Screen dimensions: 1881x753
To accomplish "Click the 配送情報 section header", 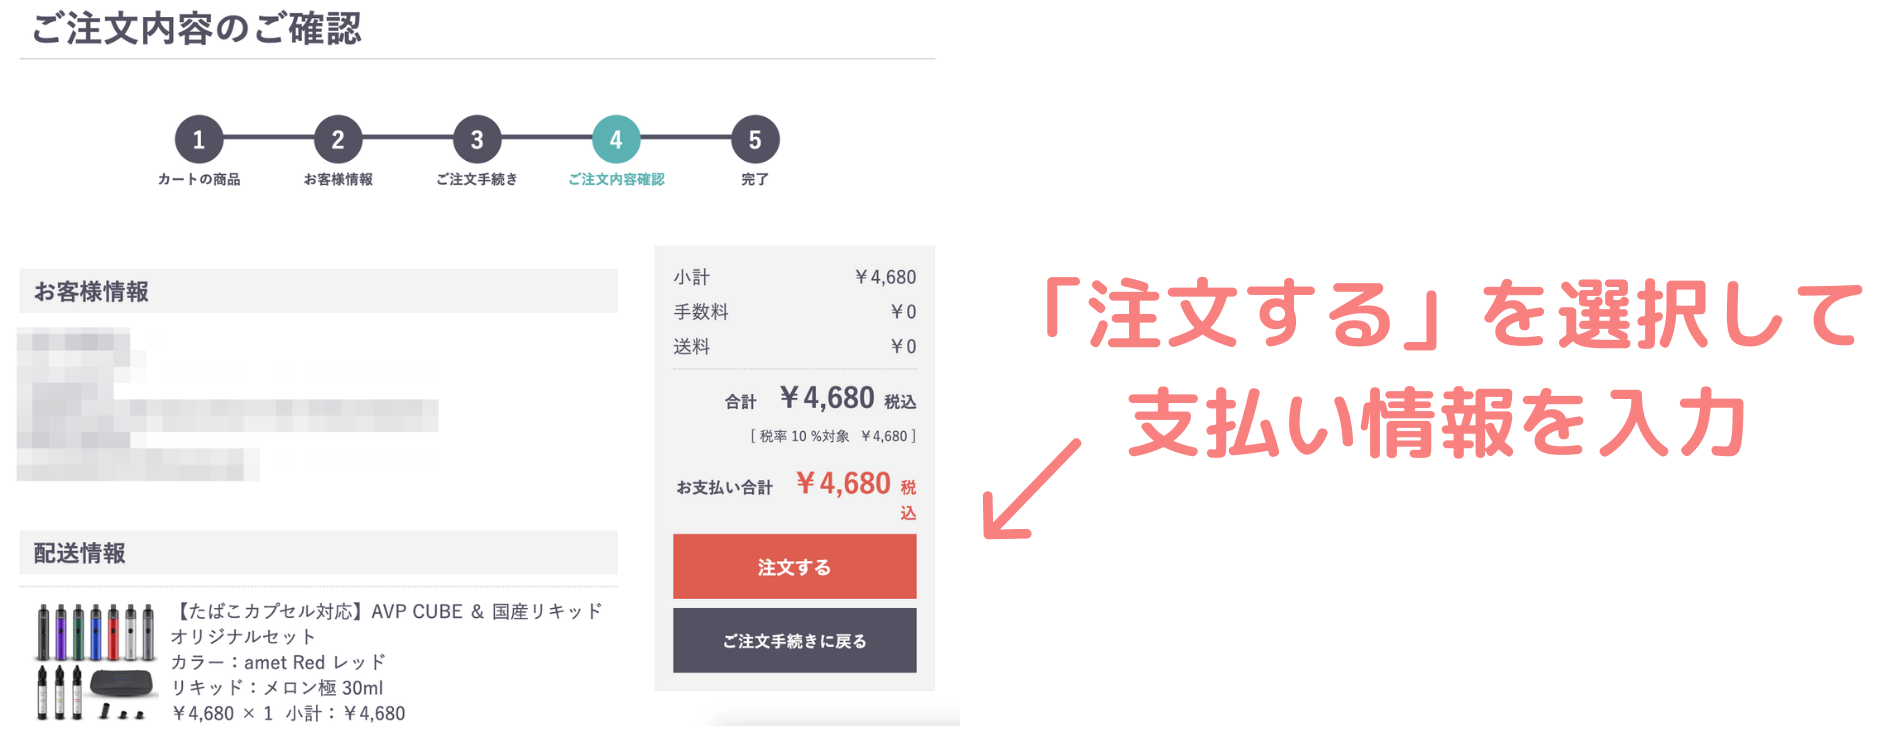I will (318, 553).
